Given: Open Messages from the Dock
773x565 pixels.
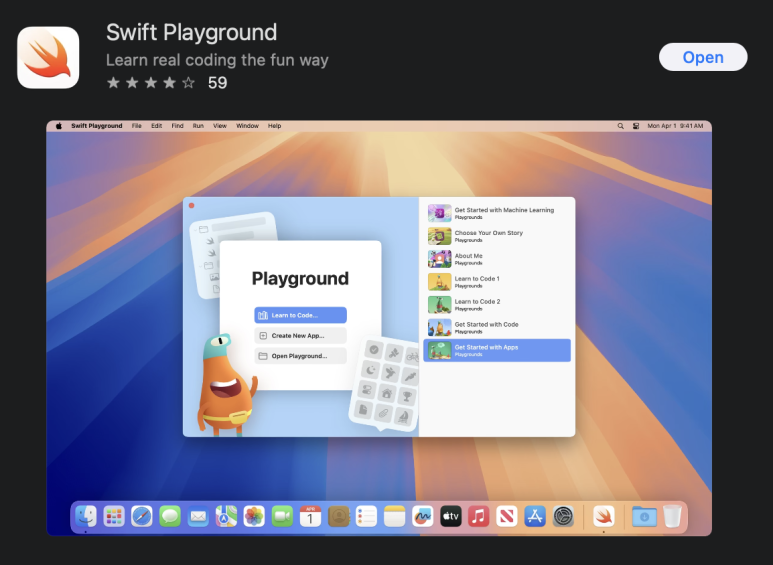Looking at the screenshot, I should click(170, 516).
